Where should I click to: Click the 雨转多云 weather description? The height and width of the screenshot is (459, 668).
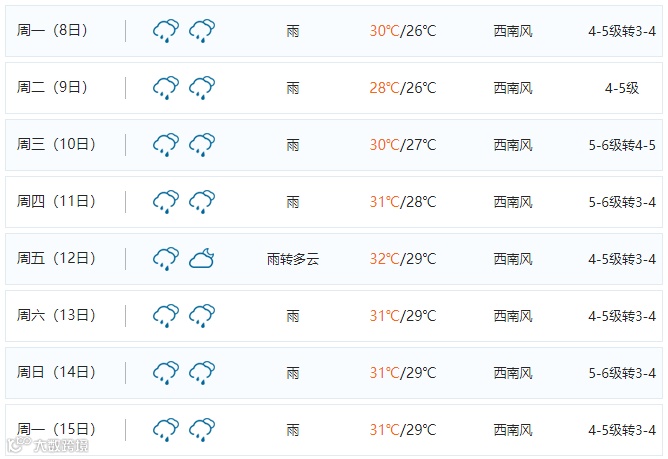[293, 259]
